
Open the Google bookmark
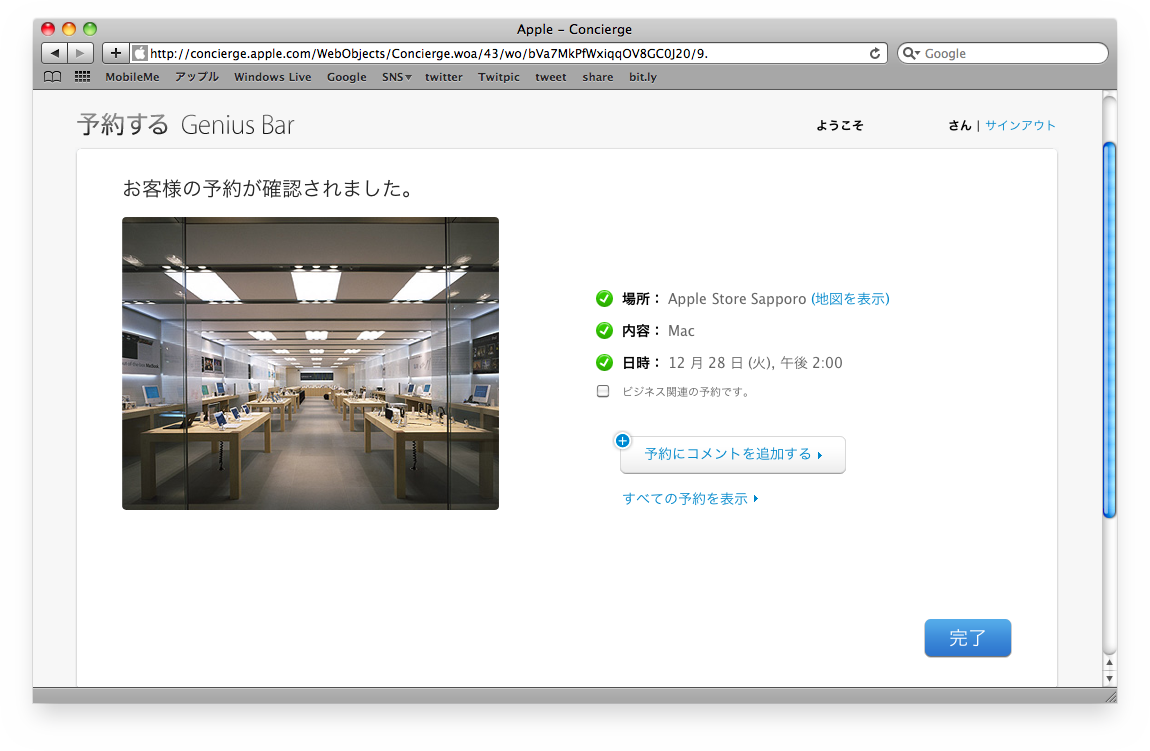346,77
